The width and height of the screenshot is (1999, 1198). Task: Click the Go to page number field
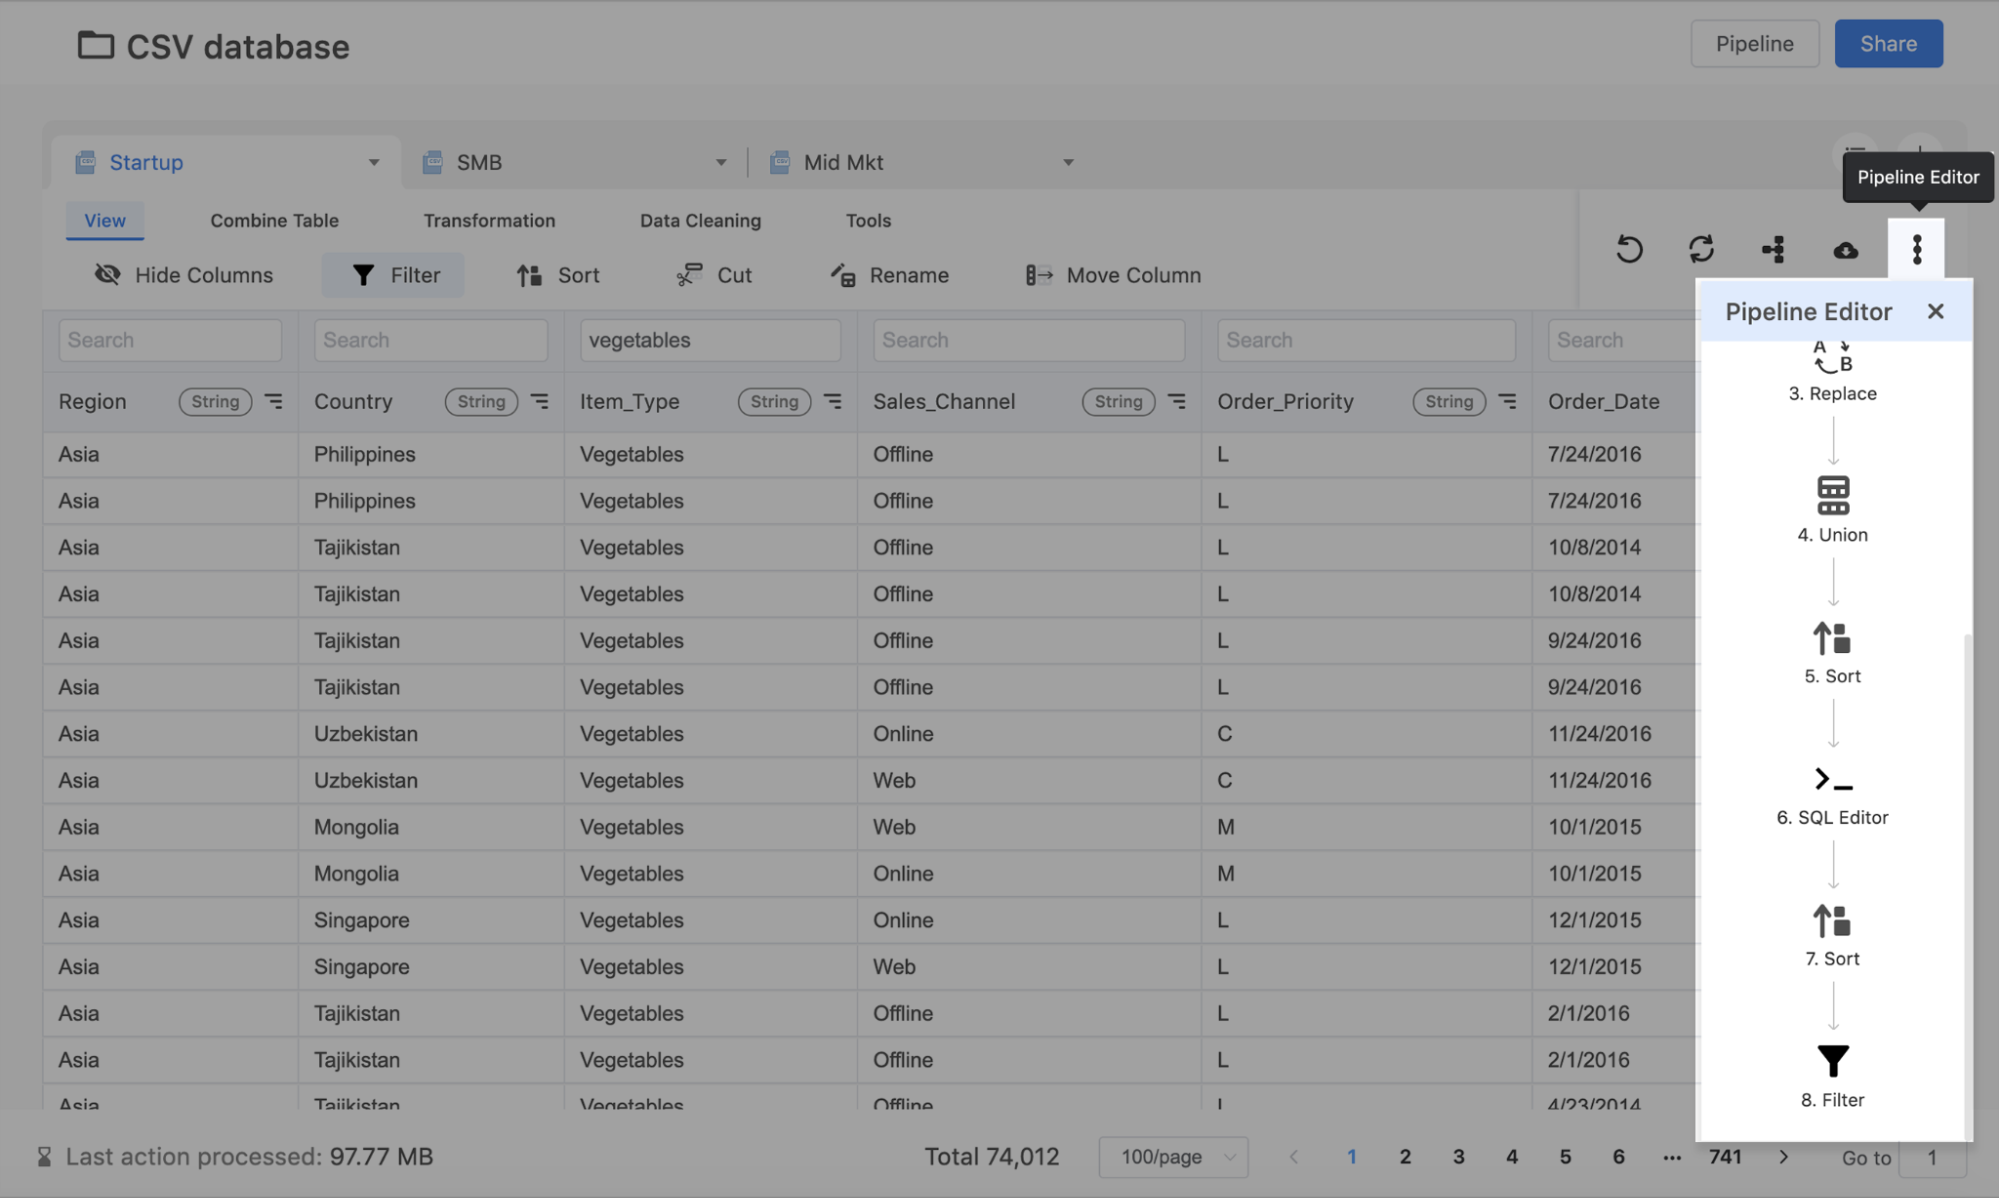(x=1932, y=1157)
